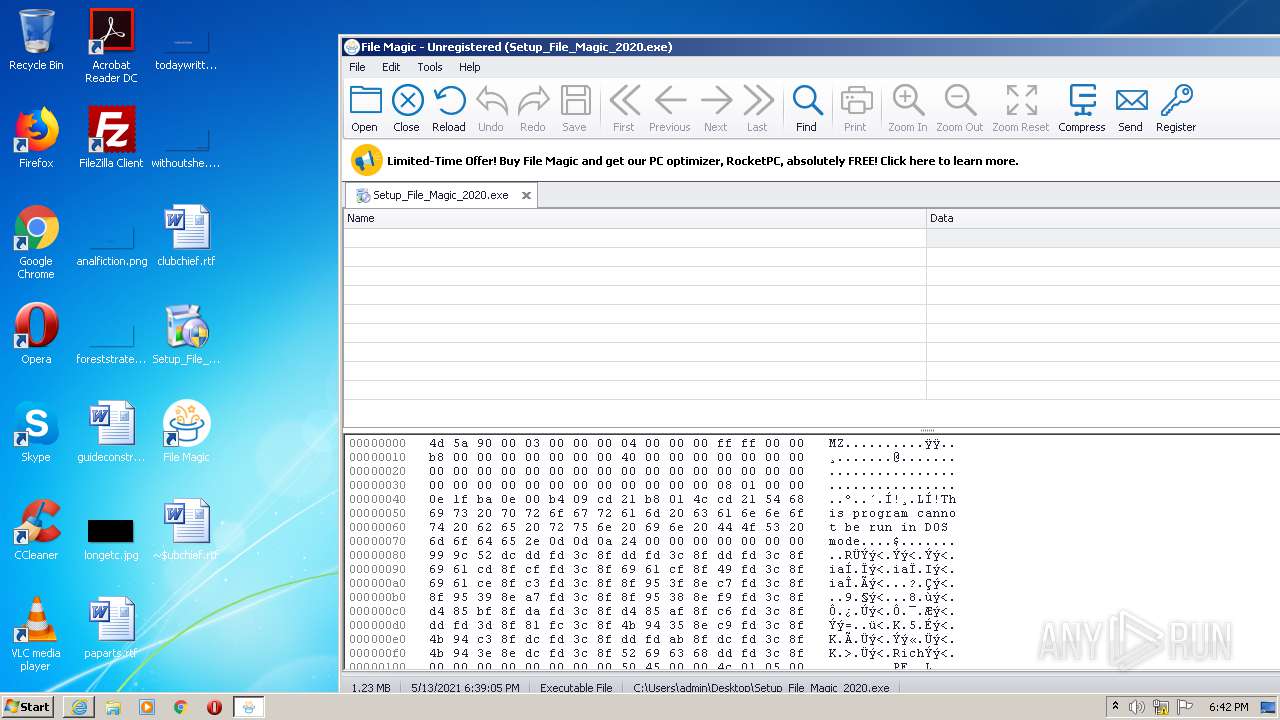Screen dimensions: 1280x720
Task: Click the VLC media player desktop icon
Action: [x=36, y=634]
